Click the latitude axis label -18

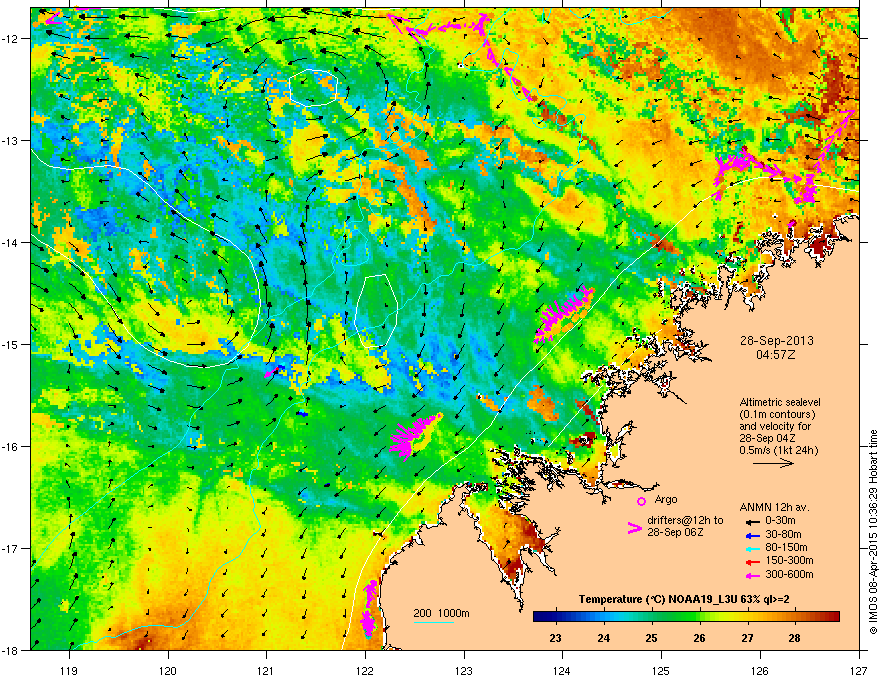pyautogui.click(x=11, y=651)
